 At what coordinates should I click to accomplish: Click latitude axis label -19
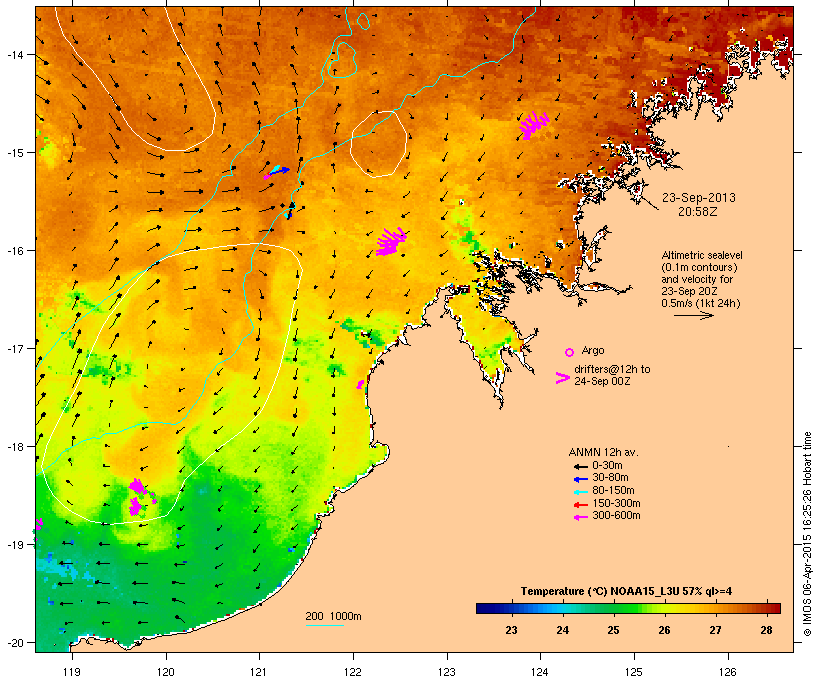tap(14, 545)
